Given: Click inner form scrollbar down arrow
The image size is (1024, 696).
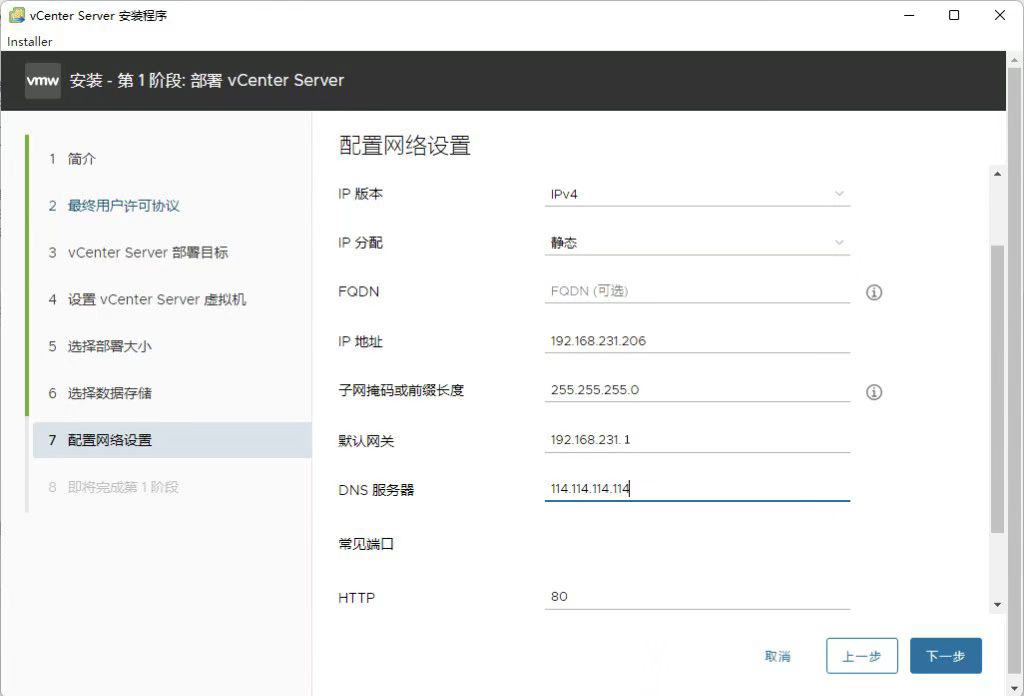Looking at the screenshot, I should pos(997,605).
